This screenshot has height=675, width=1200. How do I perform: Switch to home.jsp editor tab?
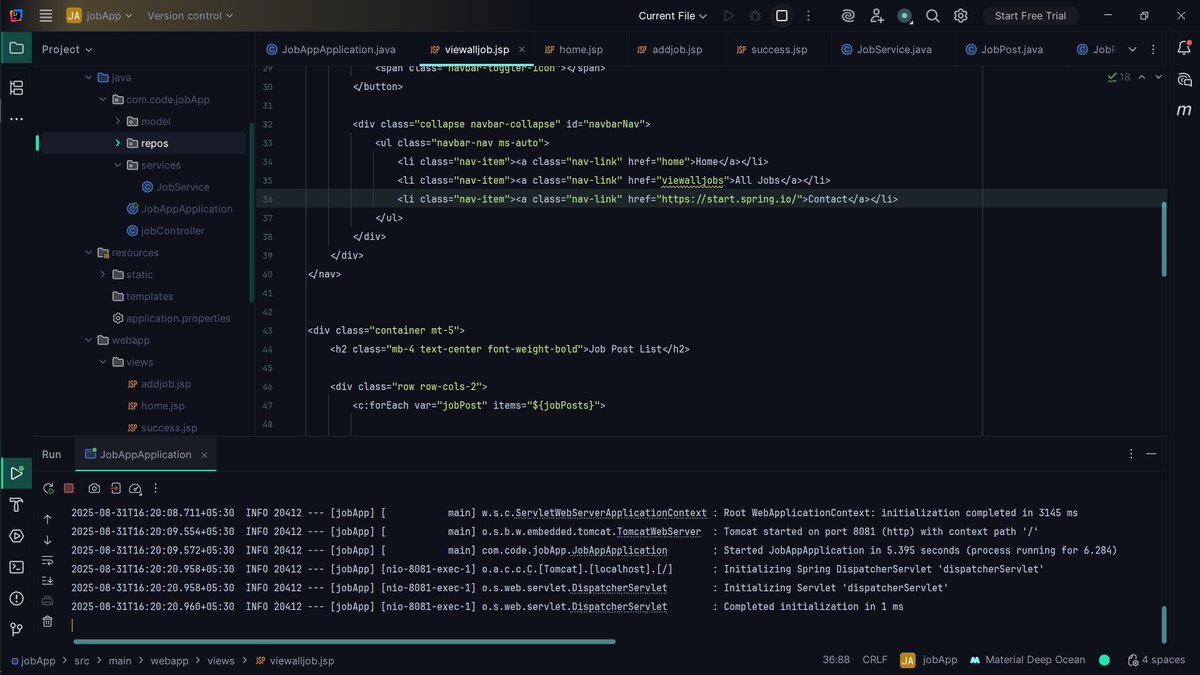click(x=573, y=49)
